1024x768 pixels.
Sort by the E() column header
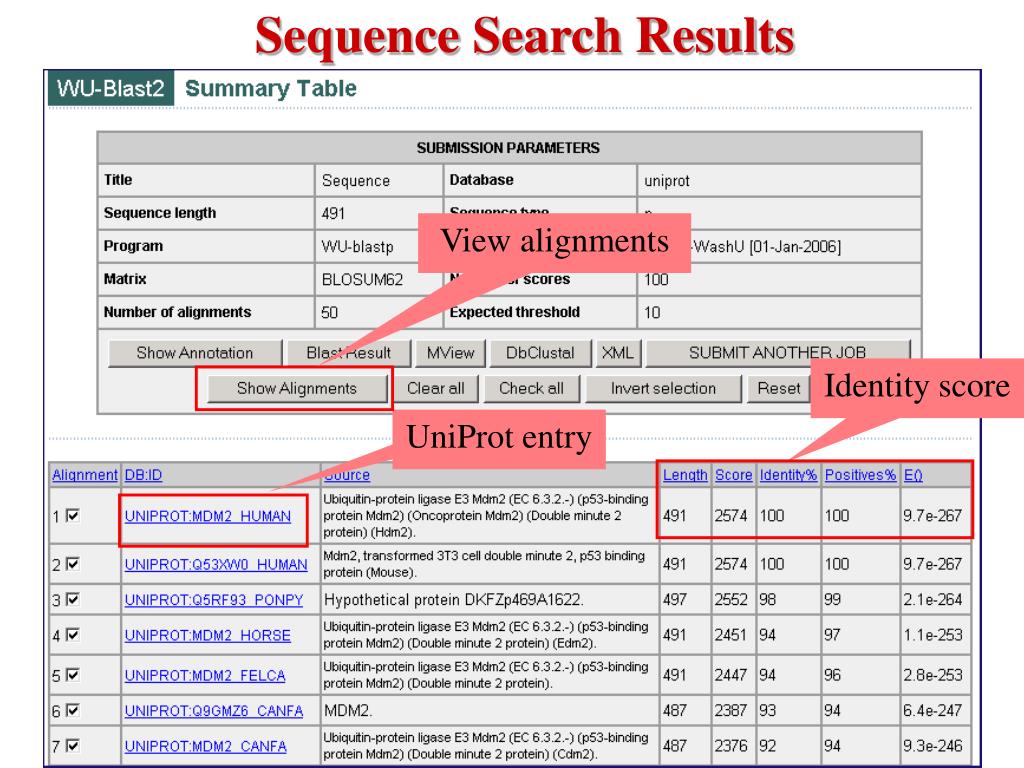[x=913, y=475]
